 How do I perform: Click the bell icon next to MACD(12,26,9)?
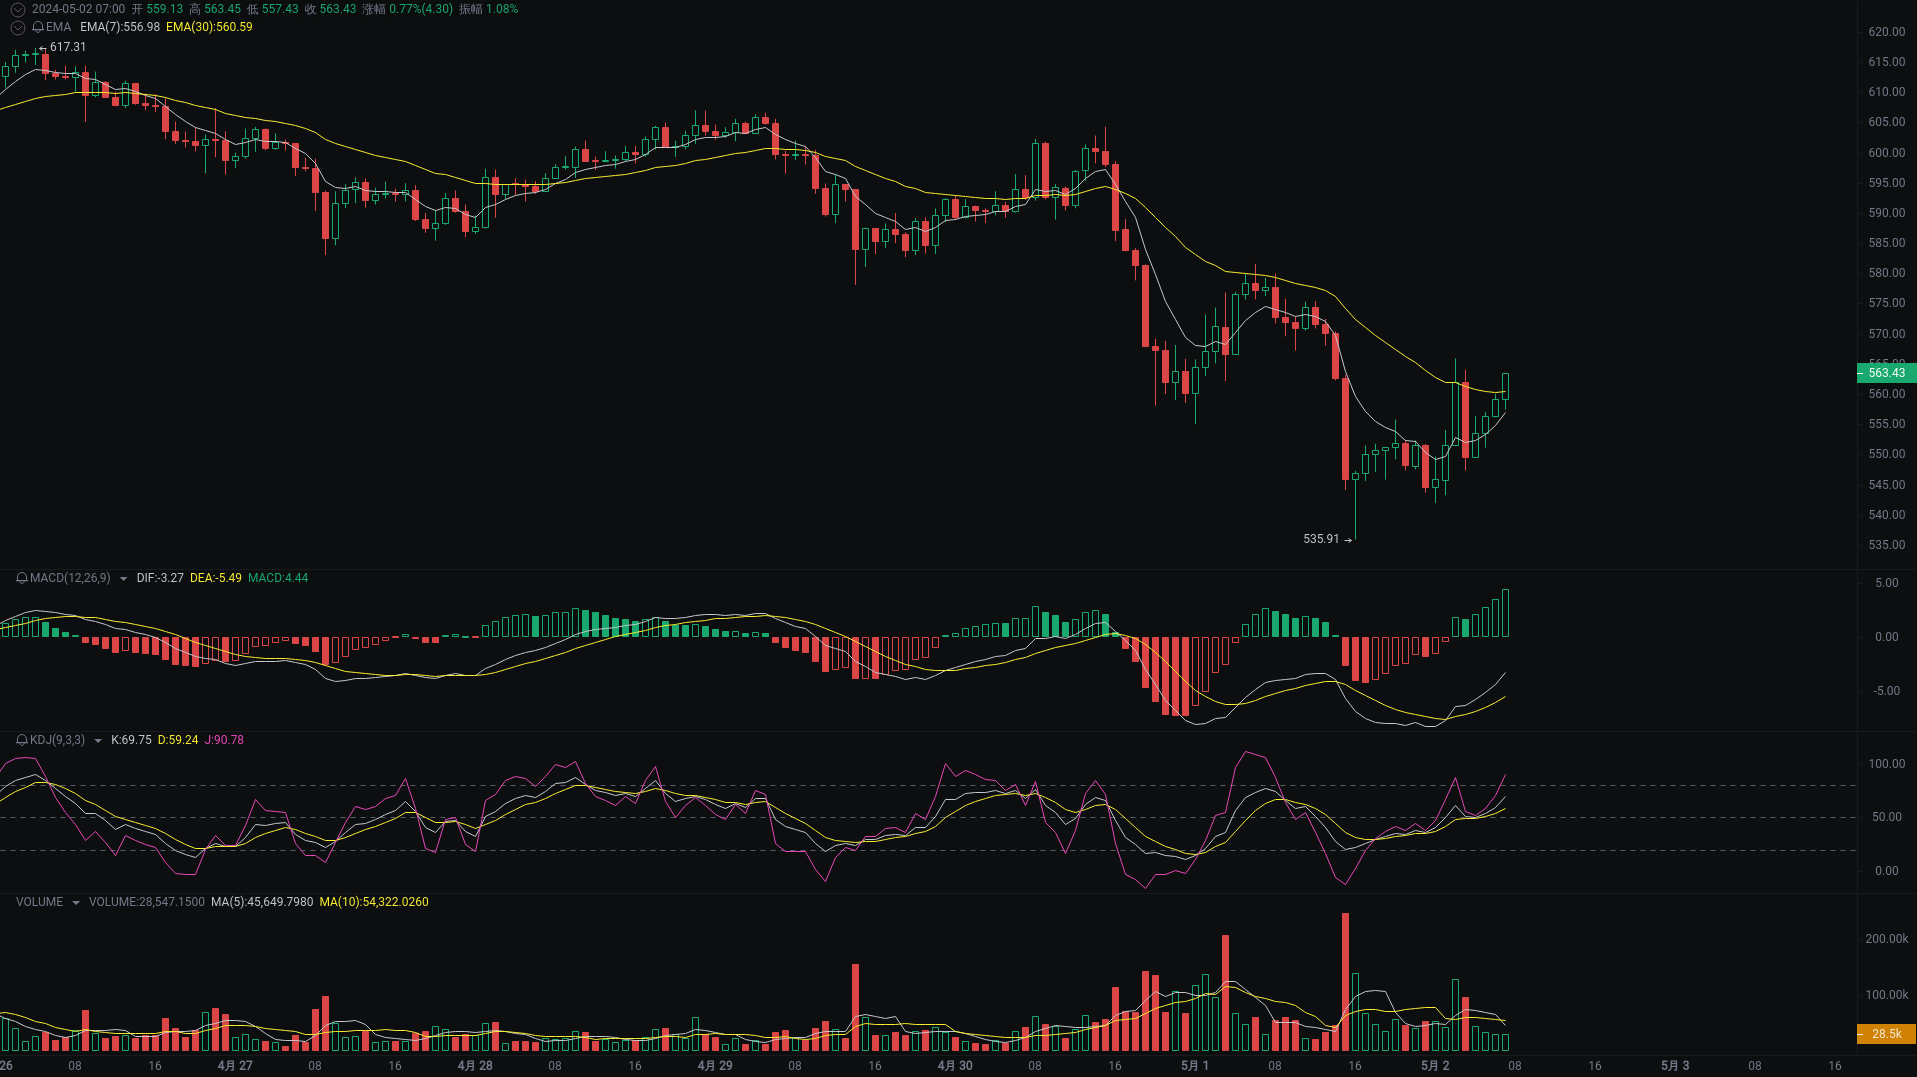click(20, 578)
